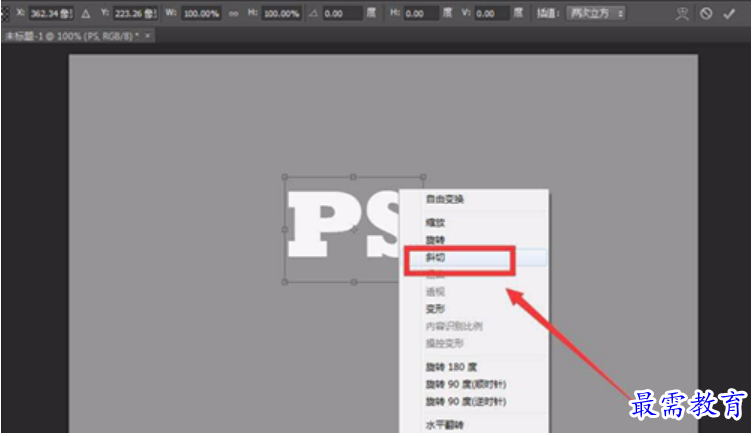The image size is (753, 436).
Task: Commit the transform with the checkmark icon
Action: coord(729,13)
